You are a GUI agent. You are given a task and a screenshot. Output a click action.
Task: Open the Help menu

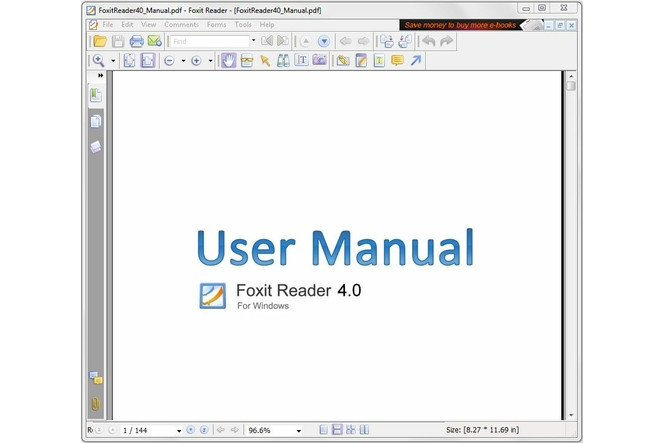(267, 25)
